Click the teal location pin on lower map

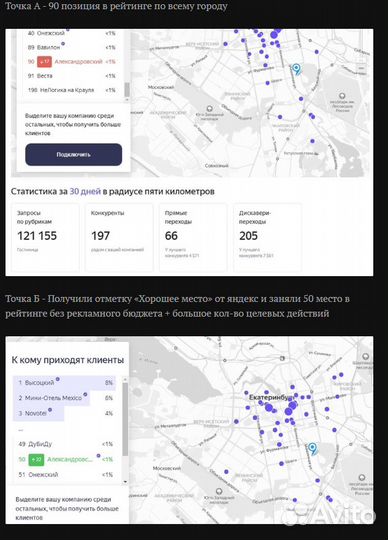[x=312, y=448]
